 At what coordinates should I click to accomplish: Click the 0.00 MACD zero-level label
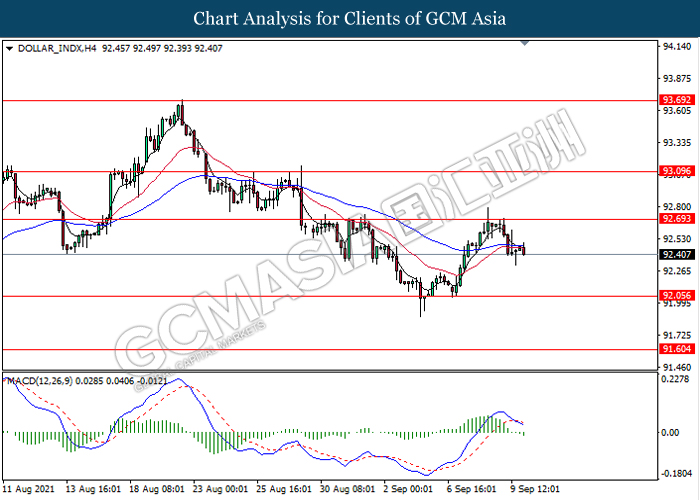[x=672, y=432]
